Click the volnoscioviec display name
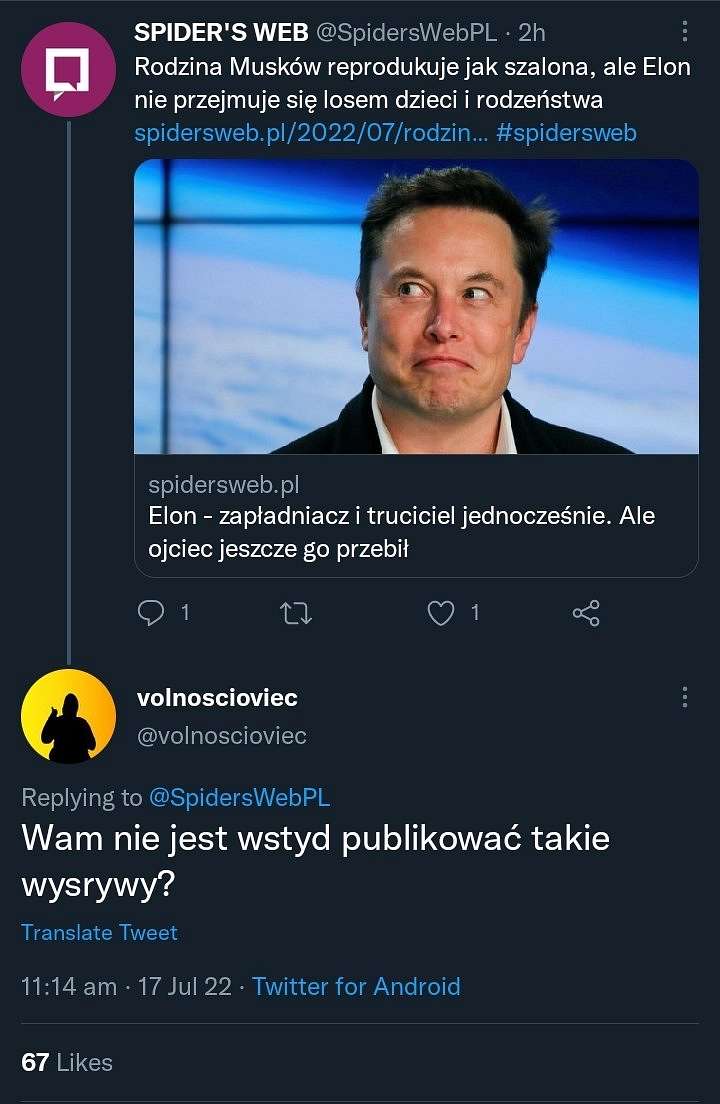This screenshot has height=1104, width=720. 217,698
